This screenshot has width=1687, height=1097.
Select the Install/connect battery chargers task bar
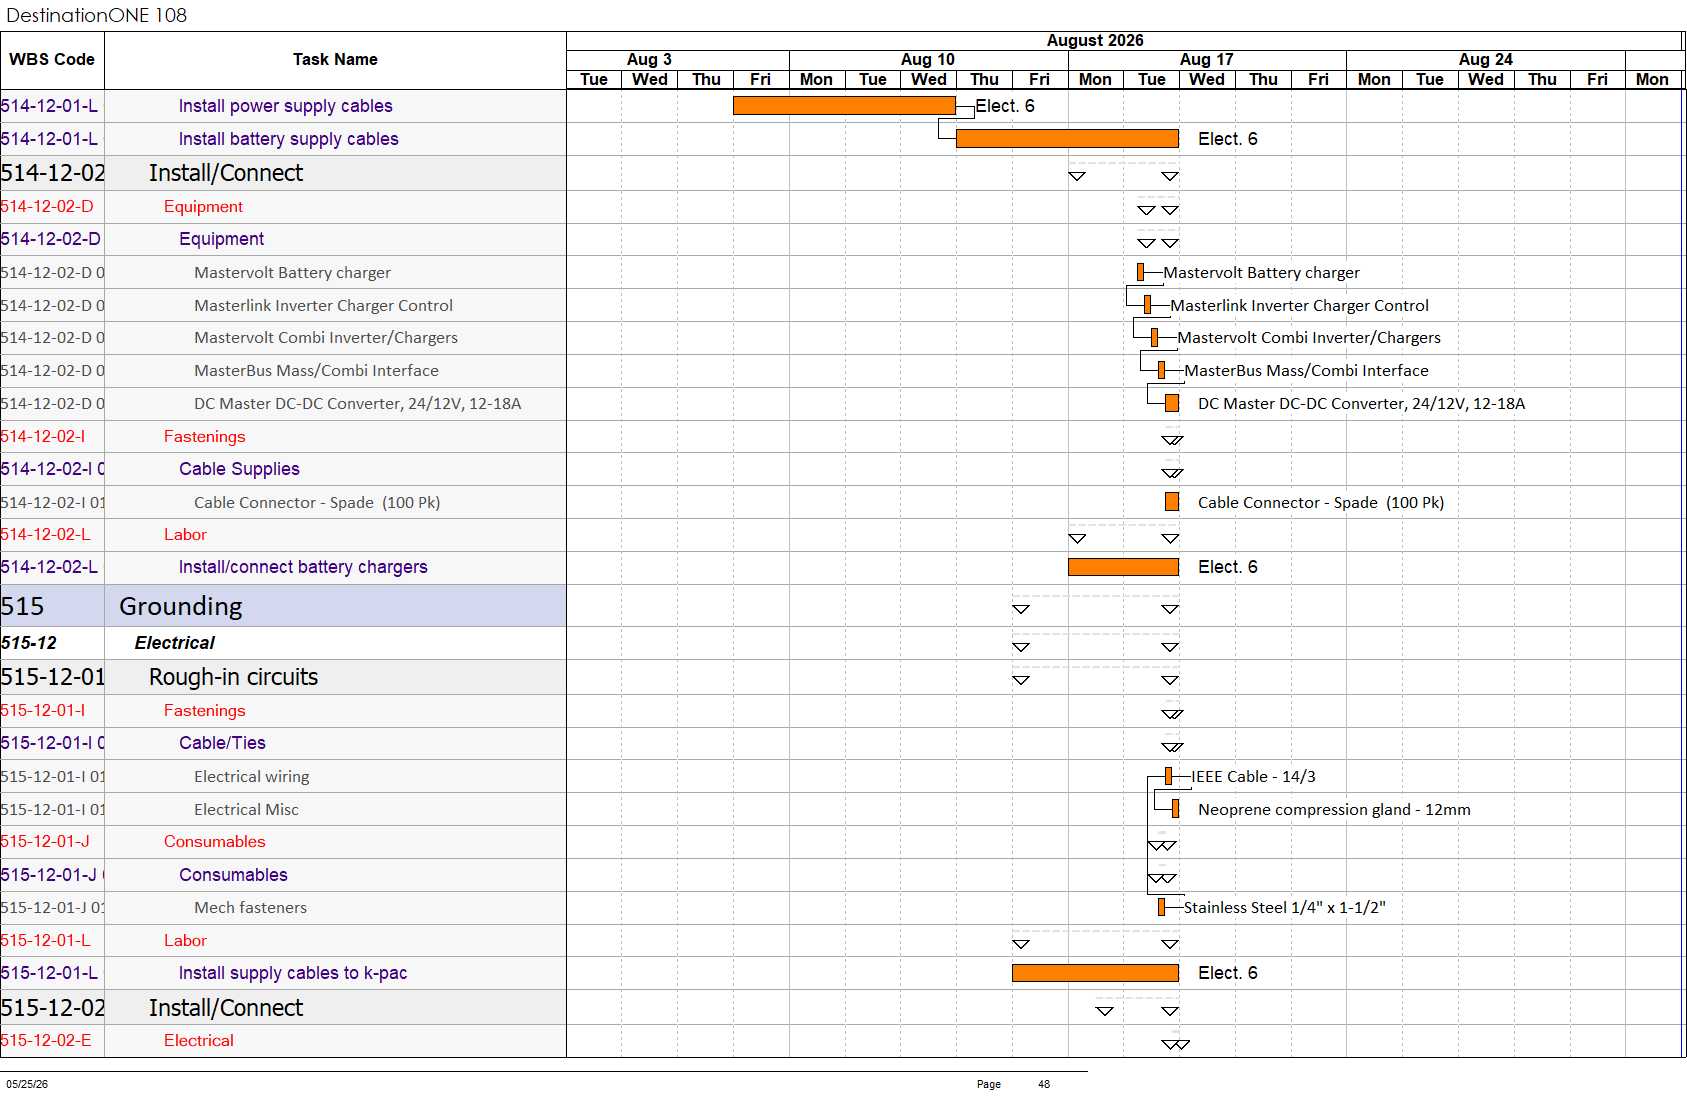pyautogui.click(x=1123, y=567)
